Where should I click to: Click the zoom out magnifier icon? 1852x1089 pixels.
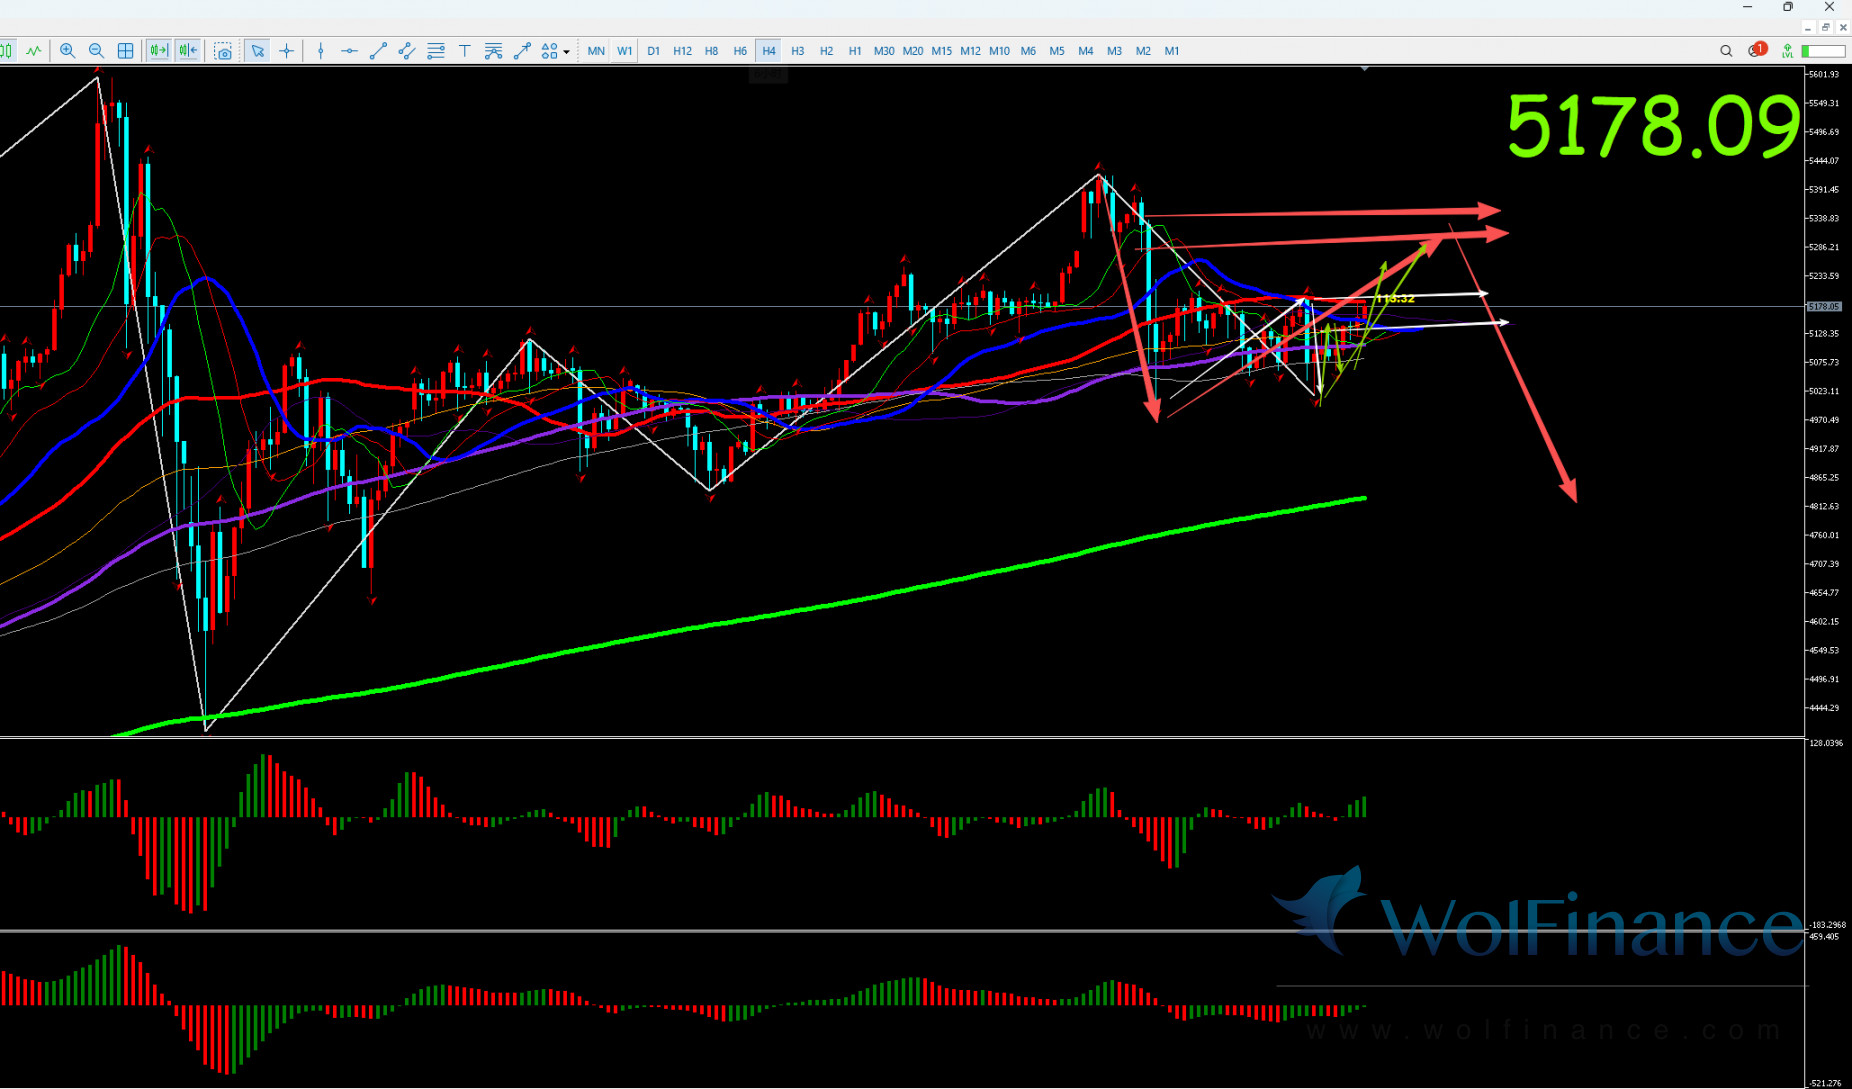(96, 51)
